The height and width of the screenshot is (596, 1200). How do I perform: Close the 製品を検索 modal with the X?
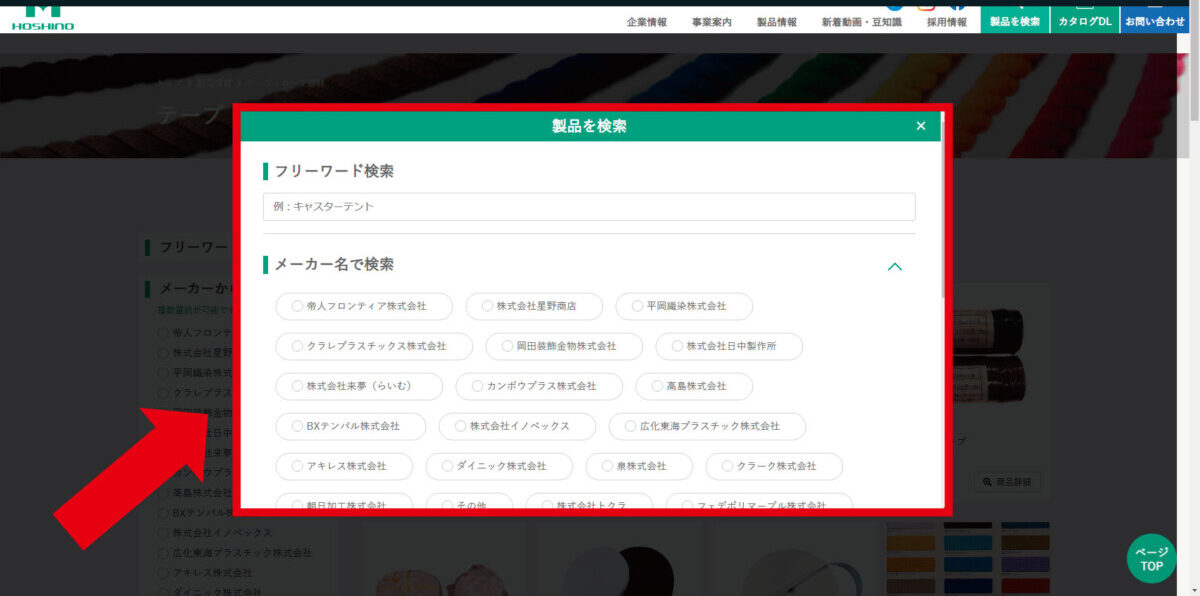pos(921,126)
